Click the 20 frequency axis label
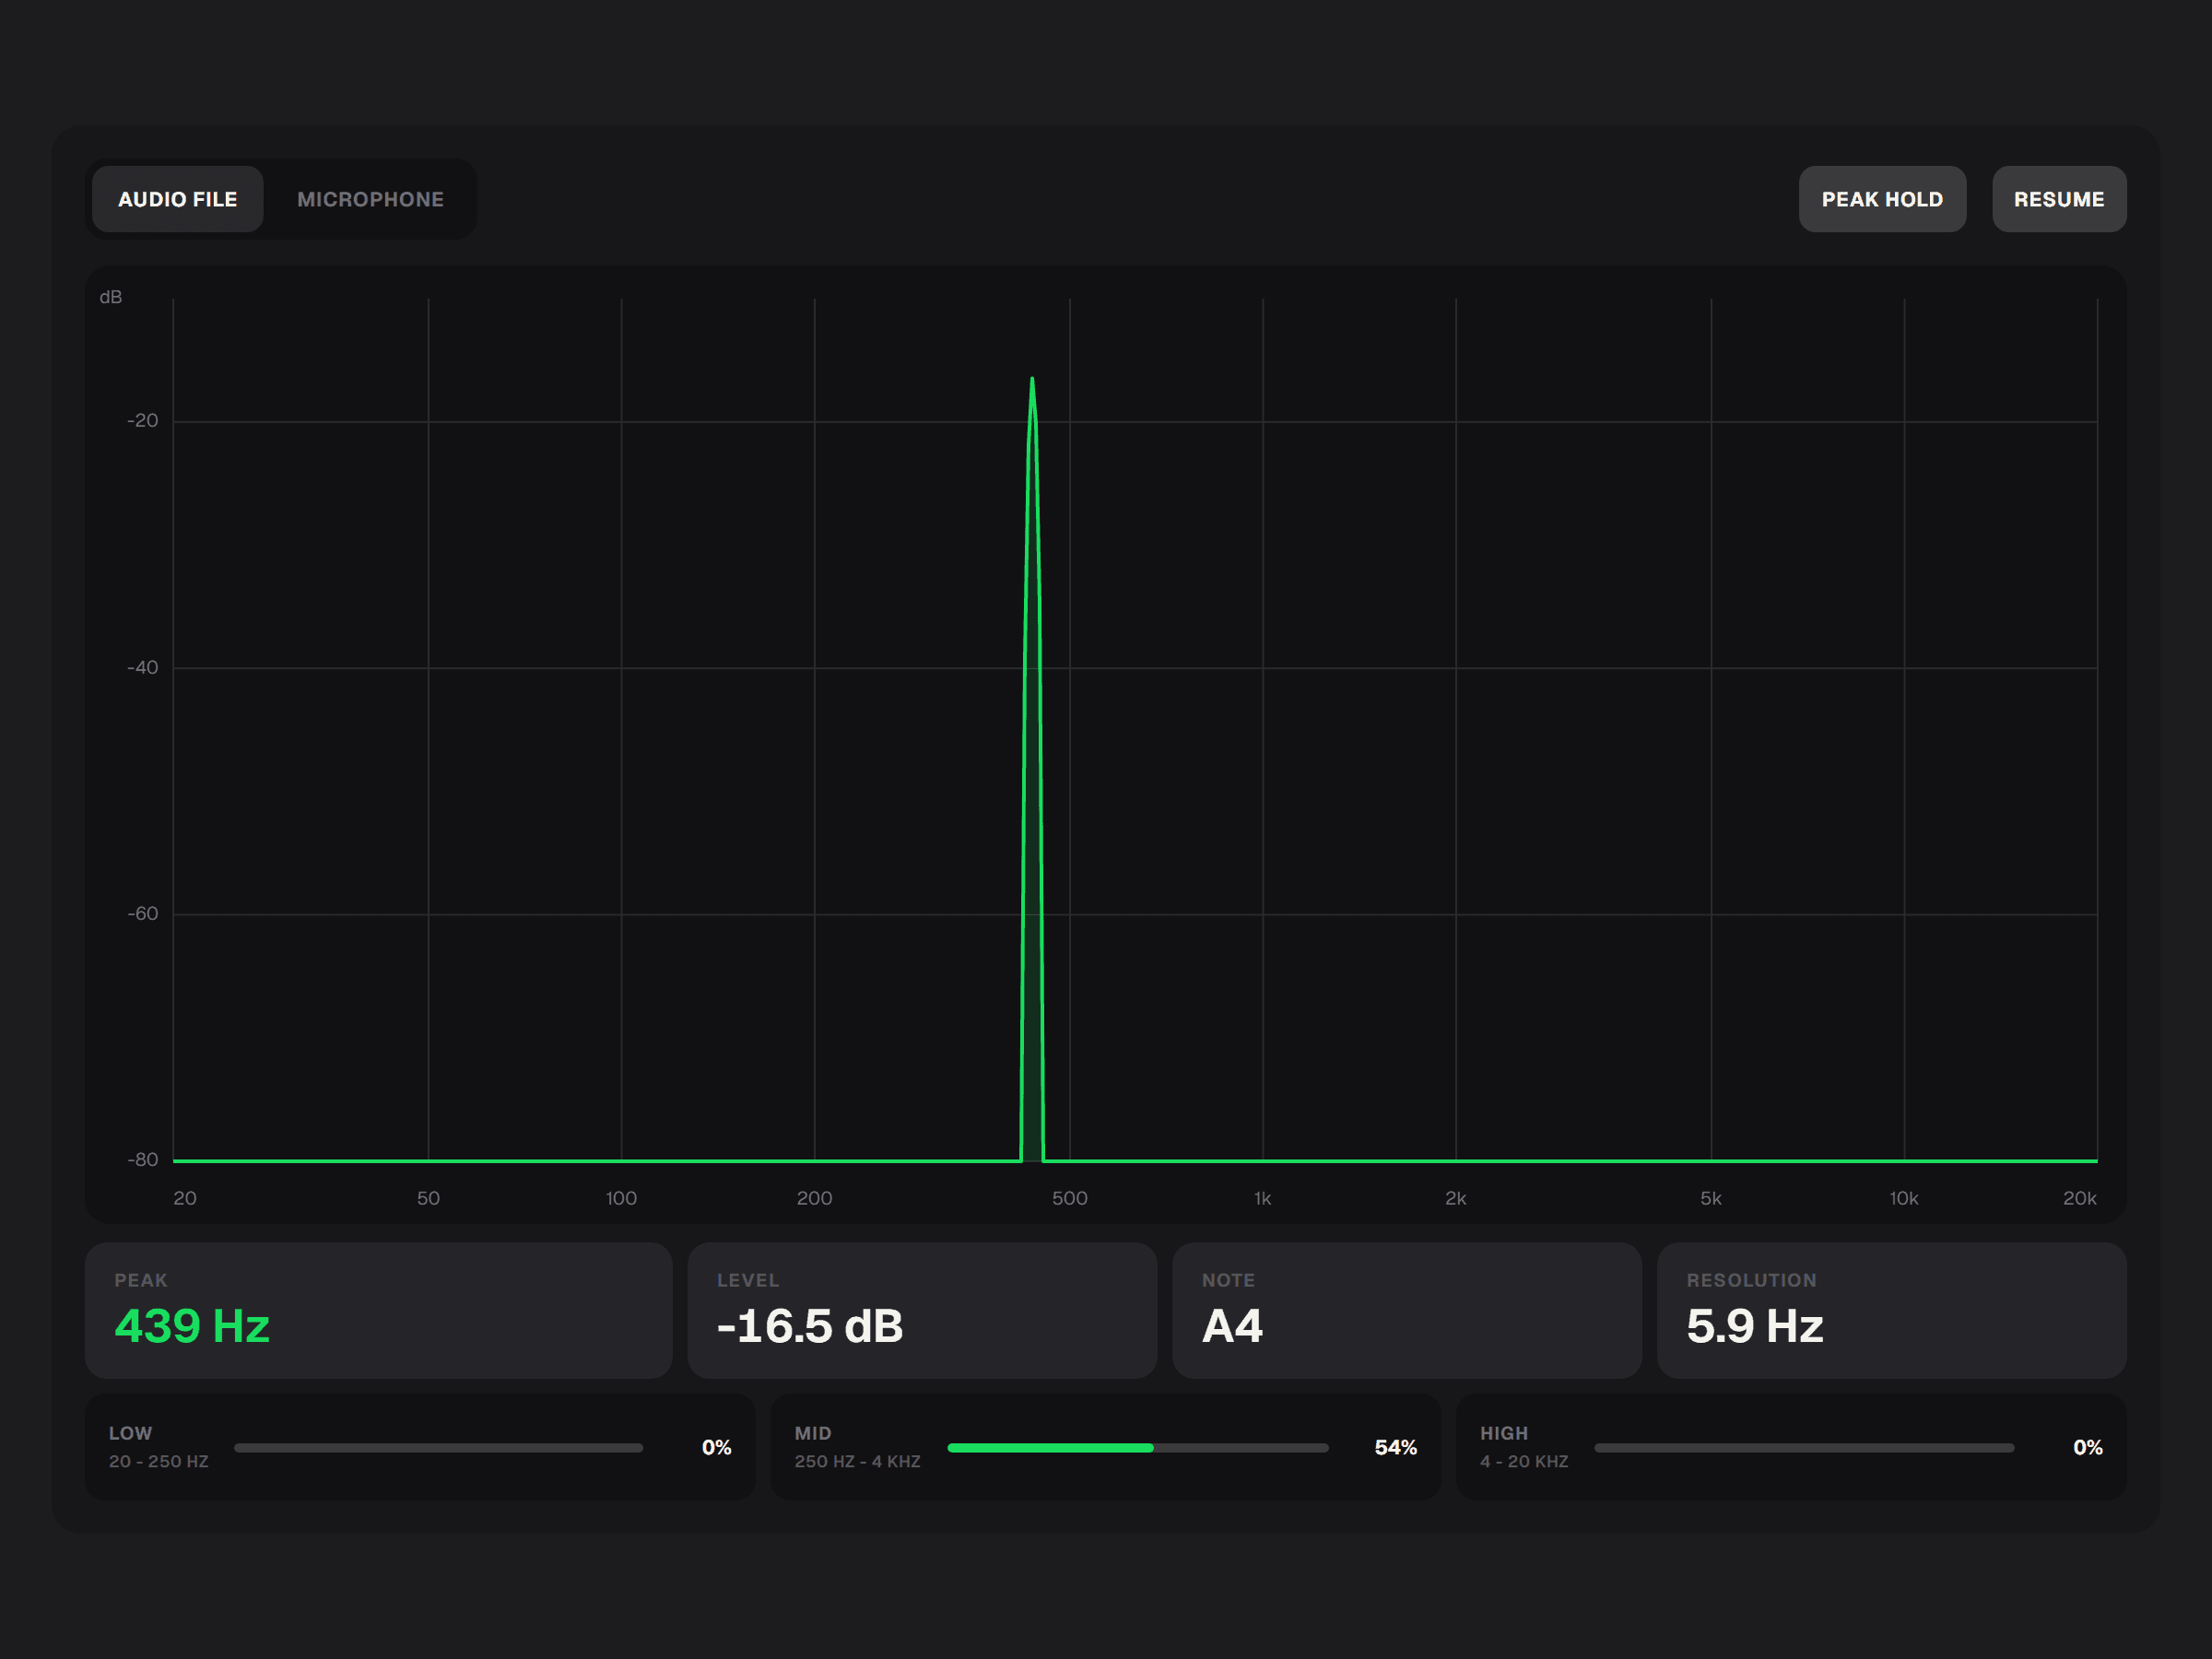Image resolution: width=2212 pixels, height=1659 pixels. (185, 1198)
